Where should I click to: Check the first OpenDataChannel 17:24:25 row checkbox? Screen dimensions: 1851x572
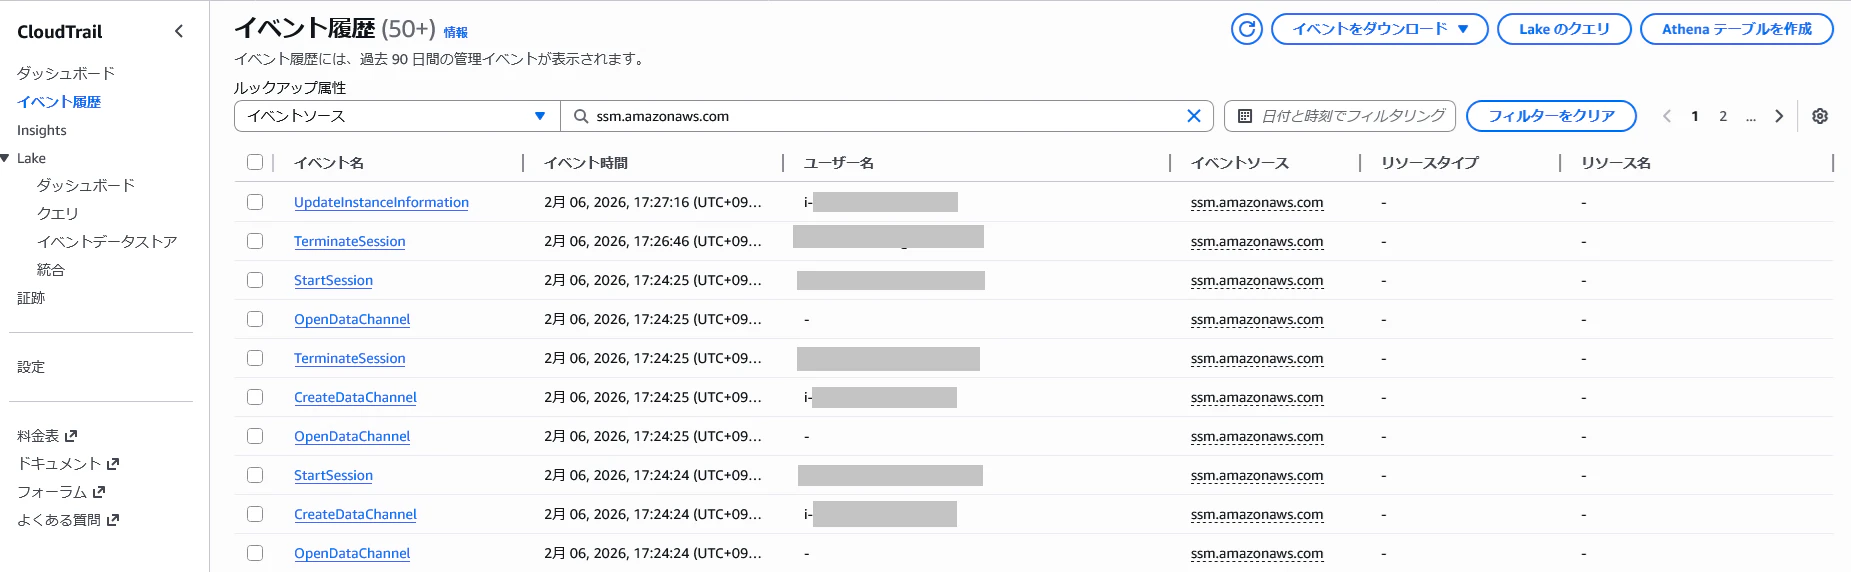255,319
